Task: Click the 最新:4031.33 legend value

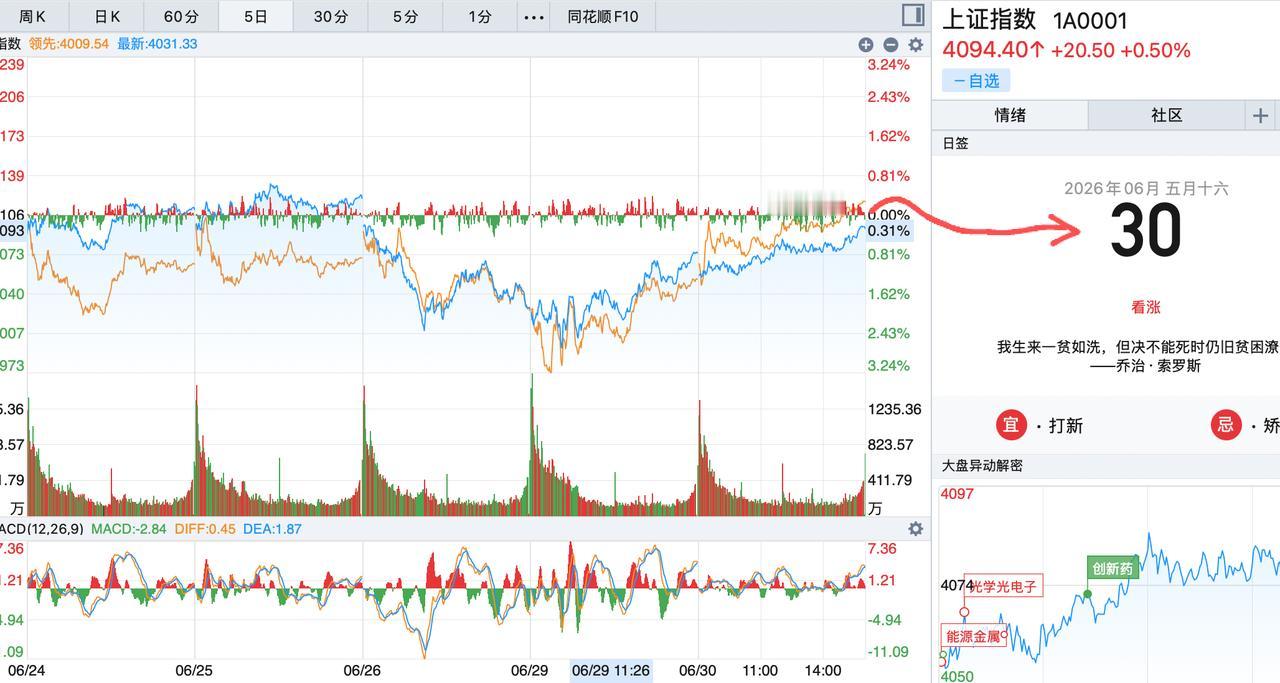Action: pos(157,44)
